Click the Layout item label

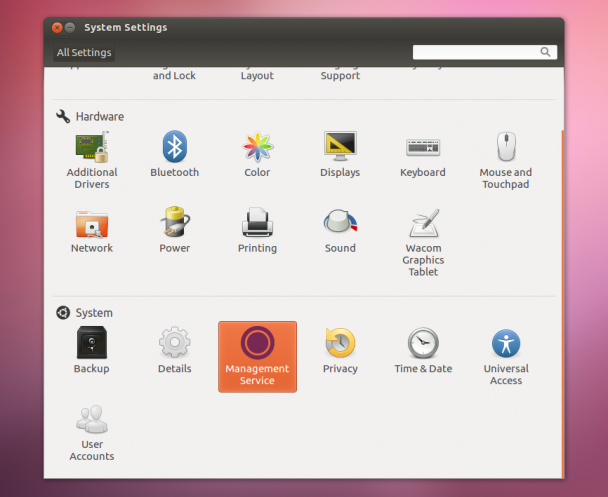(x=257, y=75)
